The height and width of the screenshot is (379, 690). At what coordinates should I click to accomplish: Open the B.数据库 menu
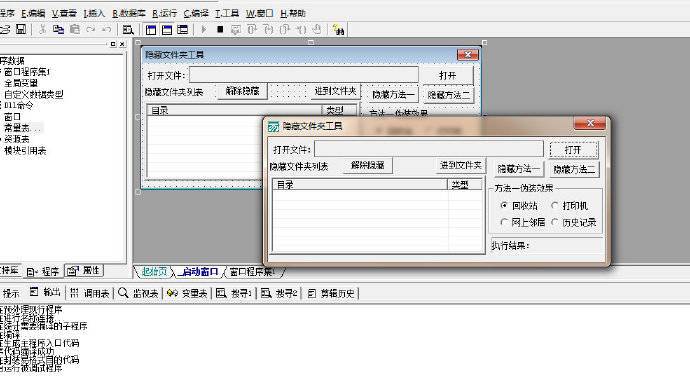click(128, 14)
